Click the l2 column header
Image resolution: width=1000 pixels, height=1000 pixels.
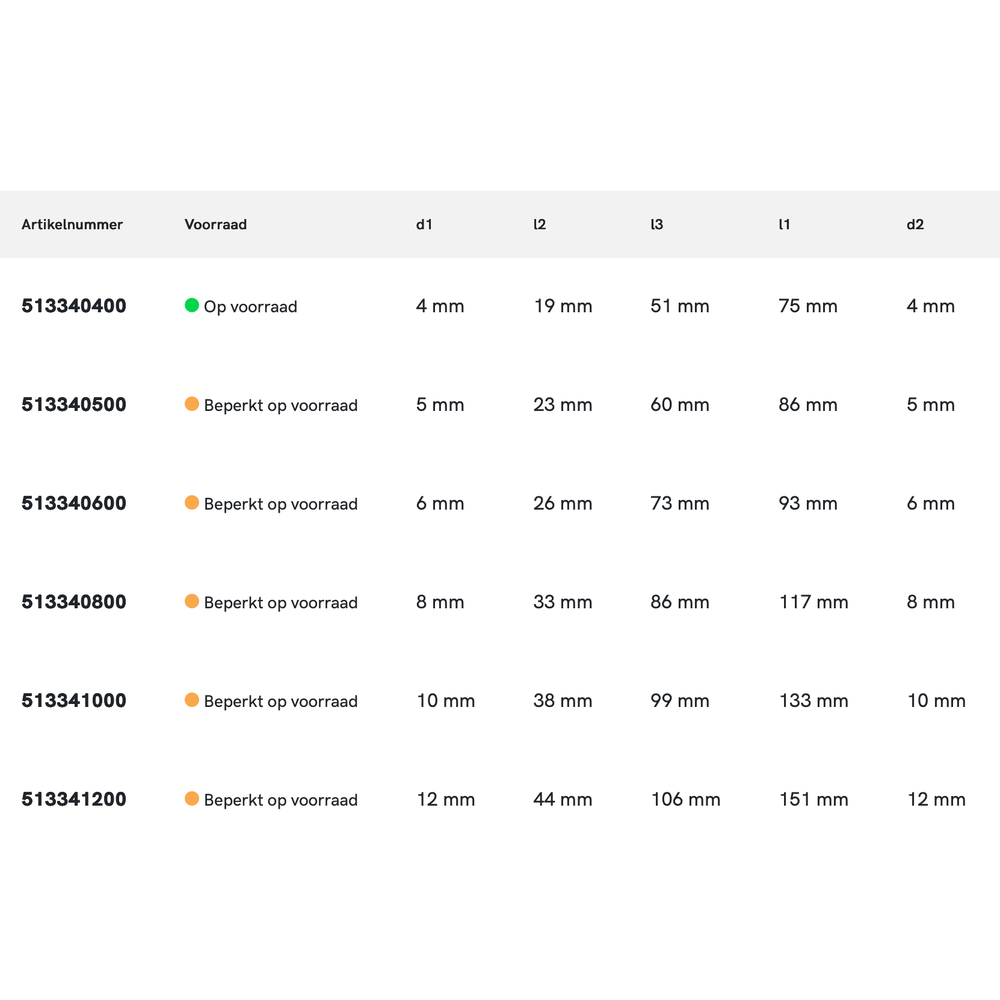(x=540, y=225)
